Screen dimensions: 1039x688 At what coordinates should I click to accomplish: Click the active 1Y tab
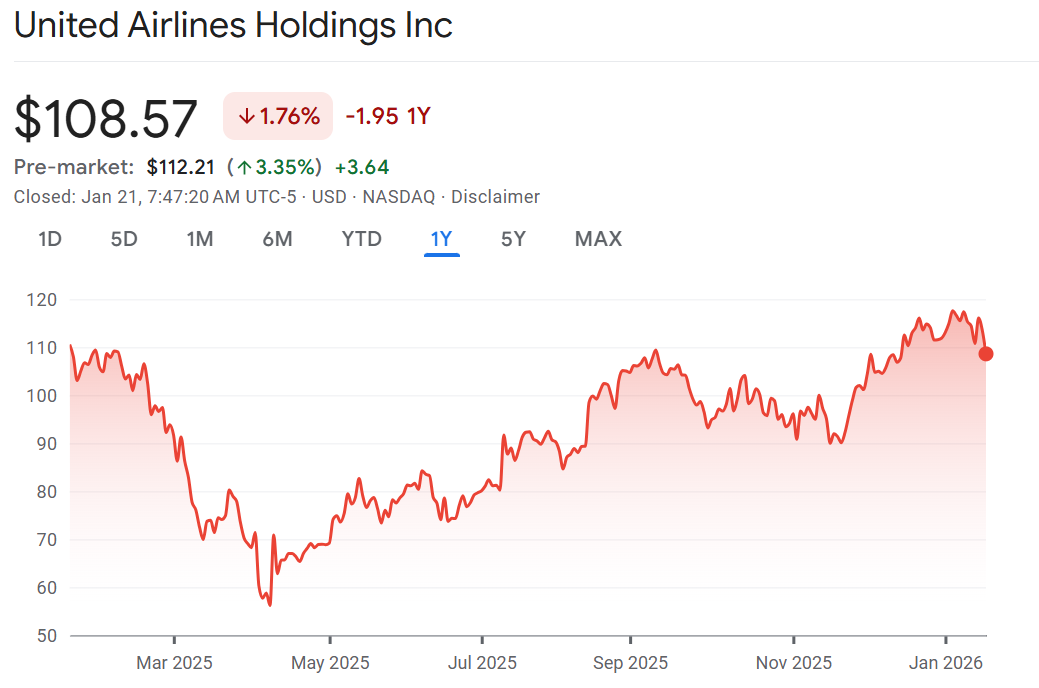441,239
